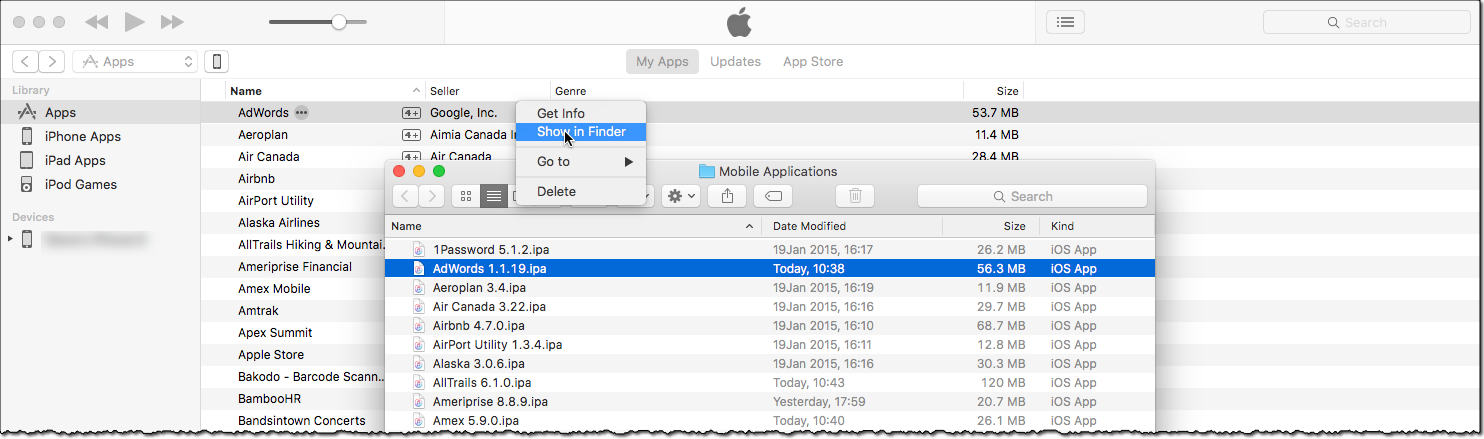The height and width of the screenshot is (439, 1484).
Task: Click the ellipsis button next to AdWords
Action: pos(301,113)
